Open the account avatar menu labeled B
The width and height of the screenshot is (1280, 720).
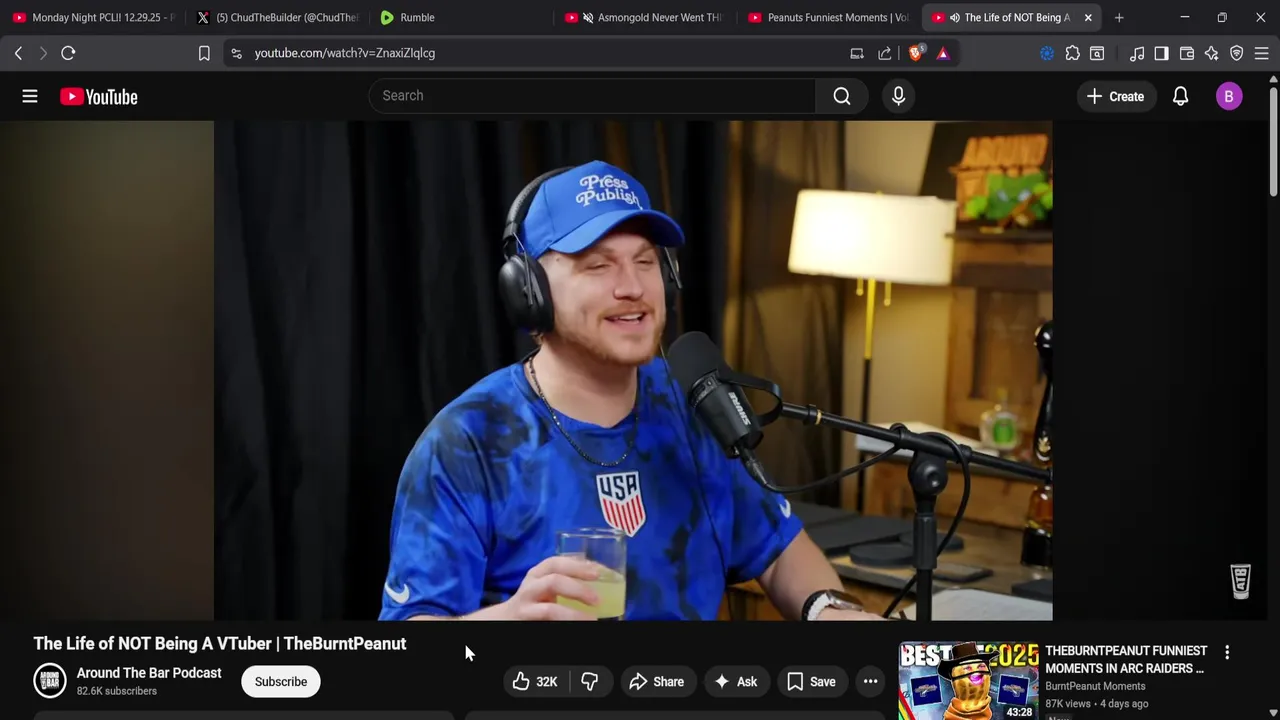(x=1229, y=96)
